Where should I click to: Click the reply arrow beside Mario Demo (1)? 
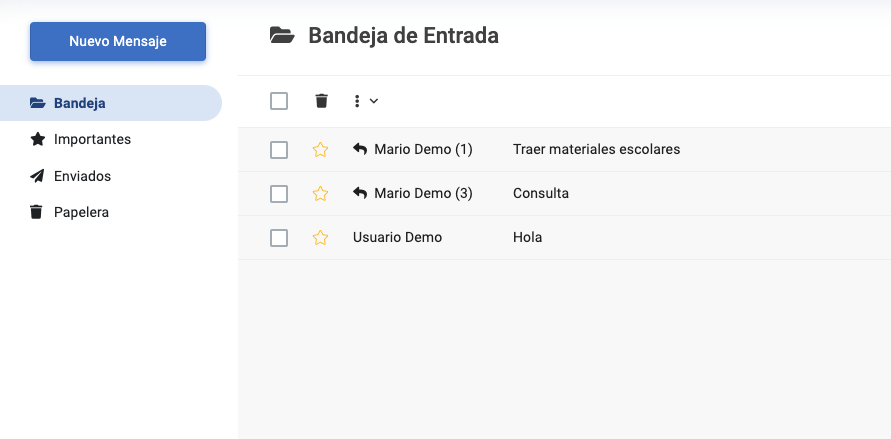tap(360, 149)
